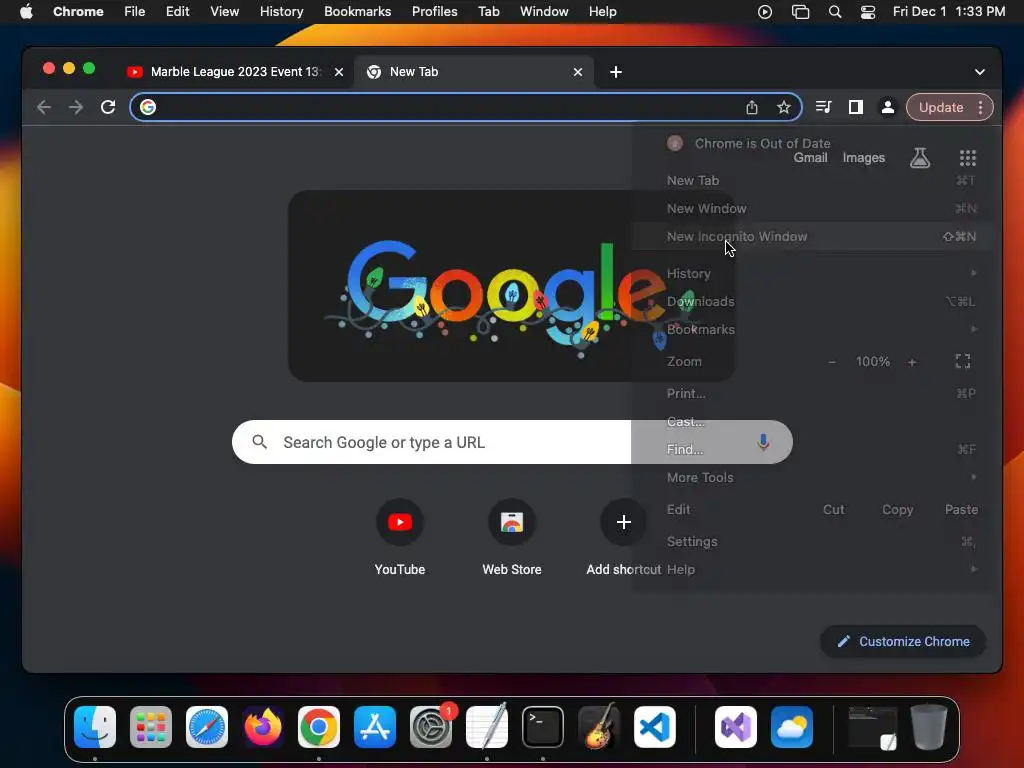
Task: Open Settings from the Chrome menu
Action: click(813, 541)
